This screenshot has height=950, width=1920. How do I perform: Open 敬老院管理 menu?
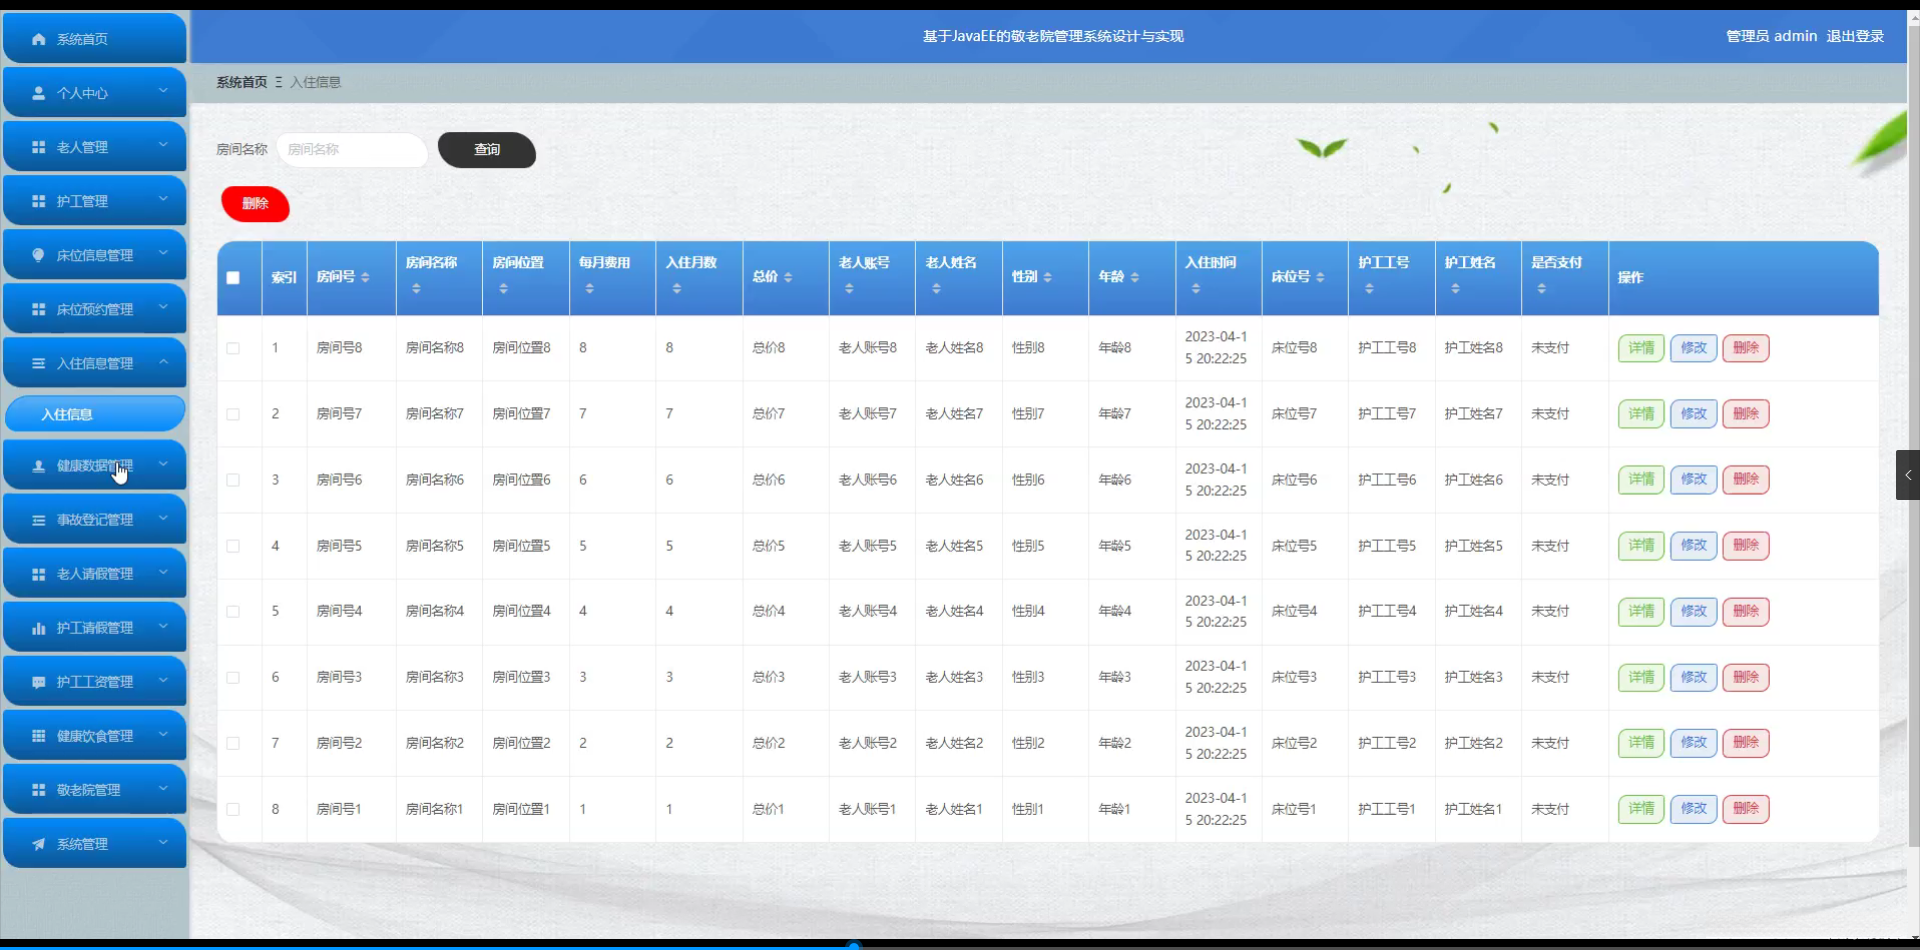[x=95, y=790]
